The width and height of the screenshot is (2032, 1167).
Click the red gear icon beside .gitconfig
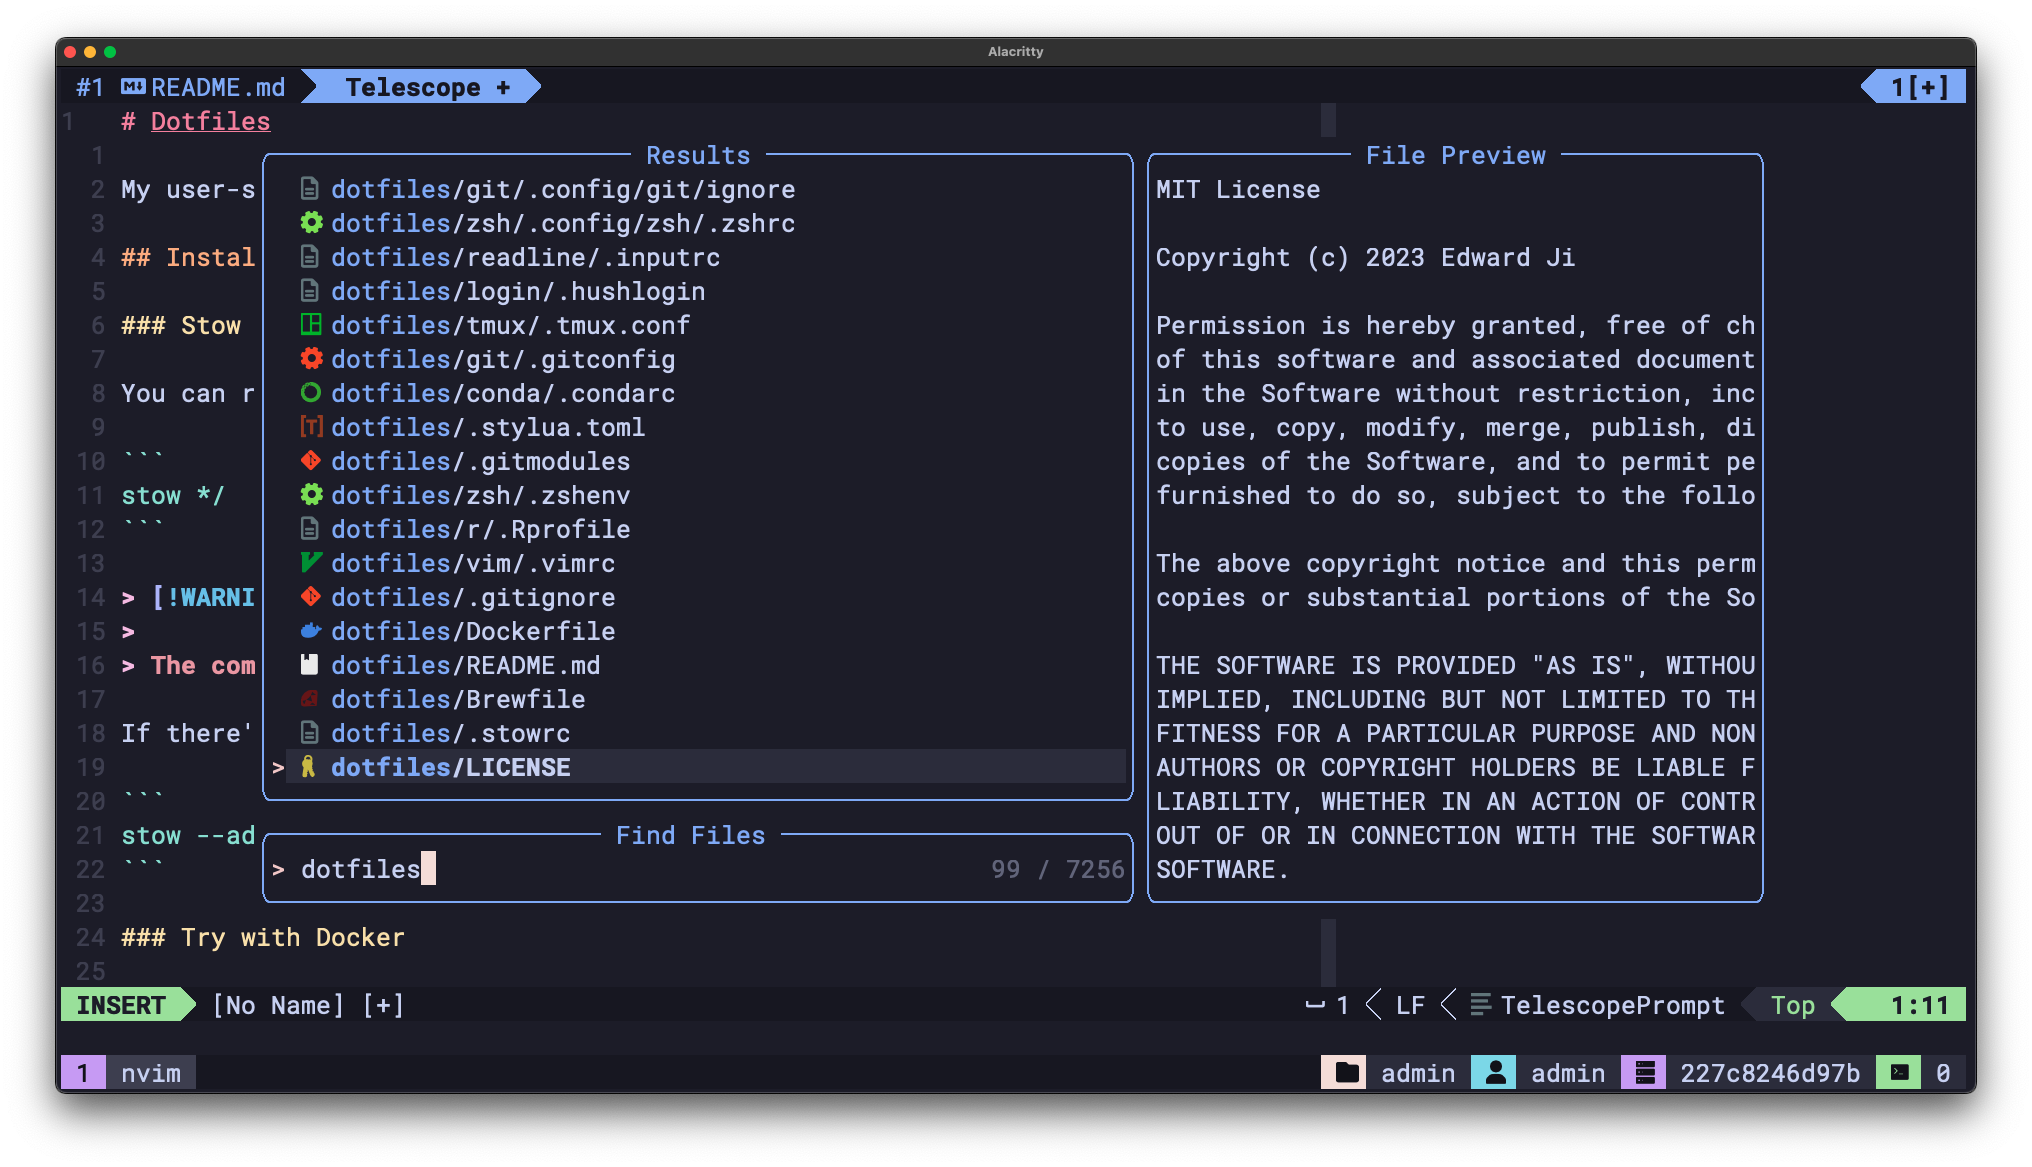311,359
